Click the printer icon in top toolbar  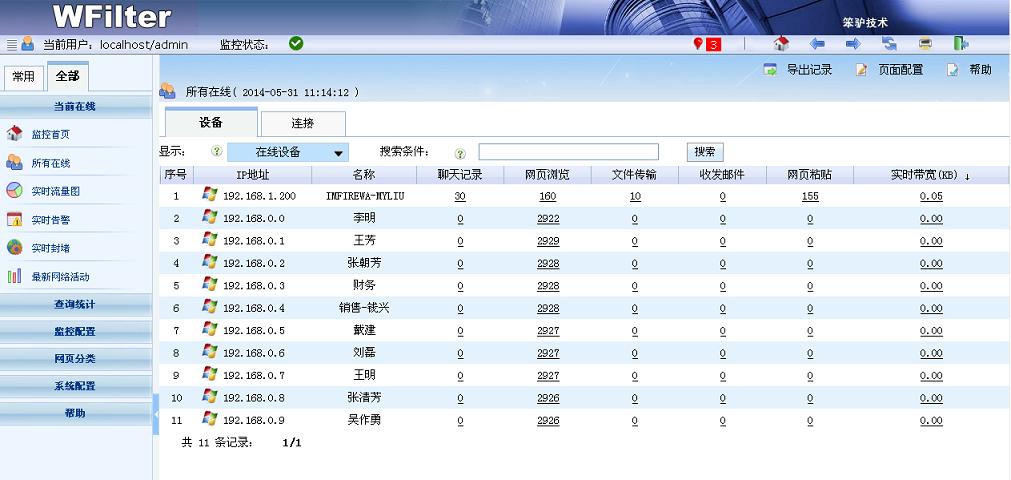click(x=925, y=44)
